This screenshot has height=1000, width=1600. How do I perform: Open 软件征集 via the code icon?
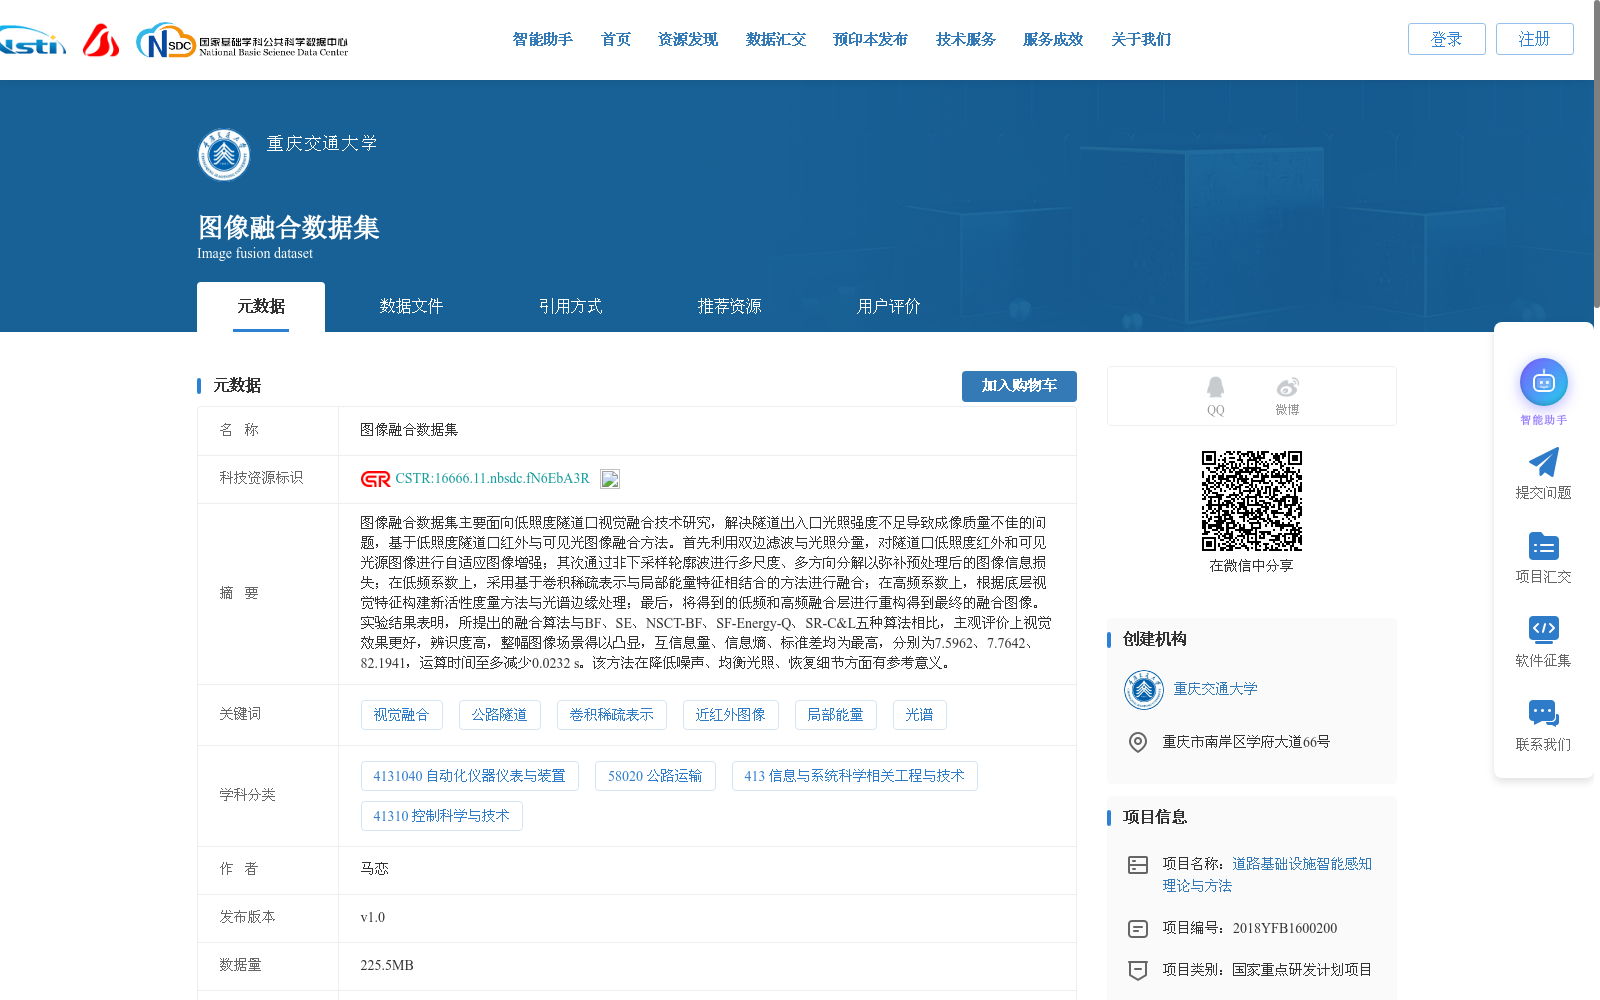tap(1543, 628)
